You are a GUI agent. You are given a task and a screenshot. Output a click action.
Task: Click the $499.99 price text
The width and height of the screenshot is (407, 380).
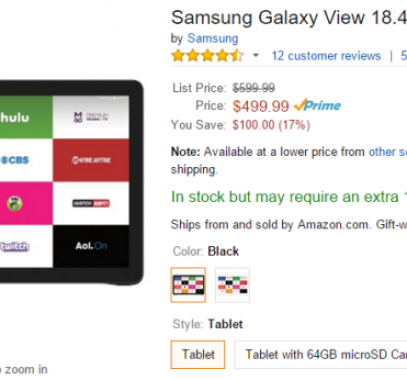[261, 106]
